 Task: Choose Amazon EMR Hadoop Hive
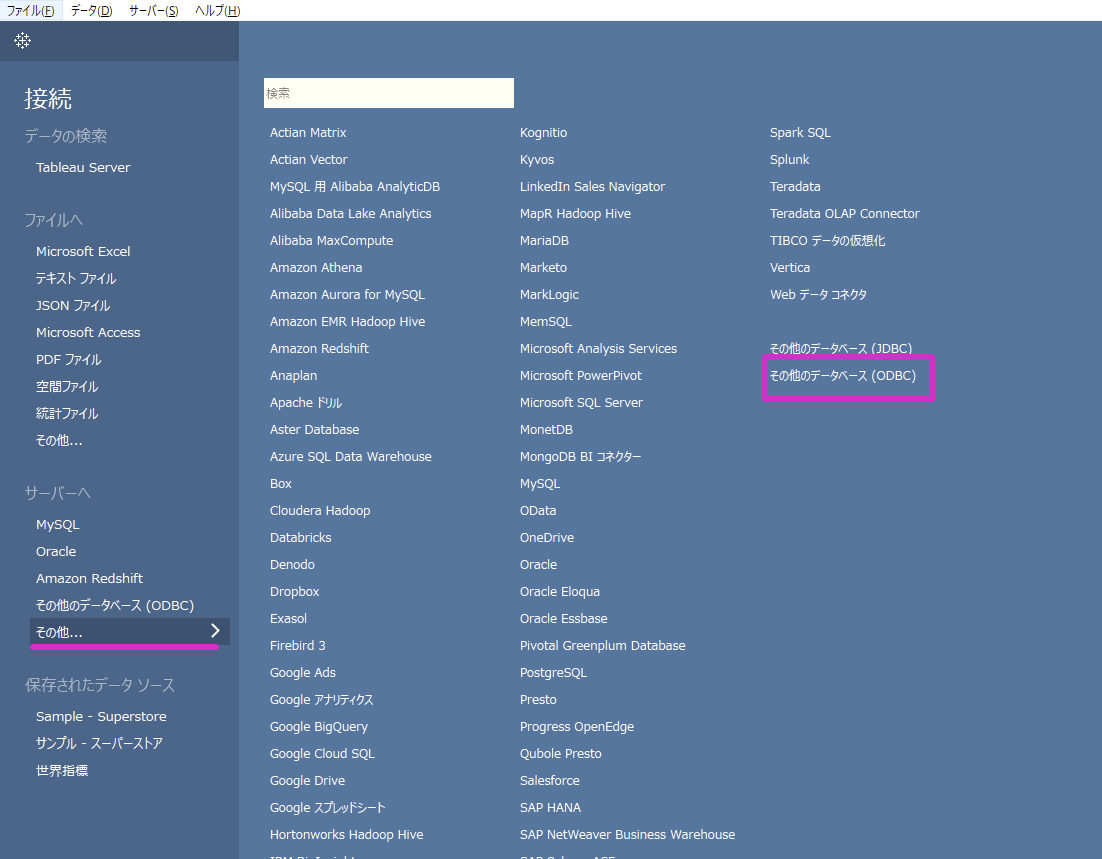(347, 322)
